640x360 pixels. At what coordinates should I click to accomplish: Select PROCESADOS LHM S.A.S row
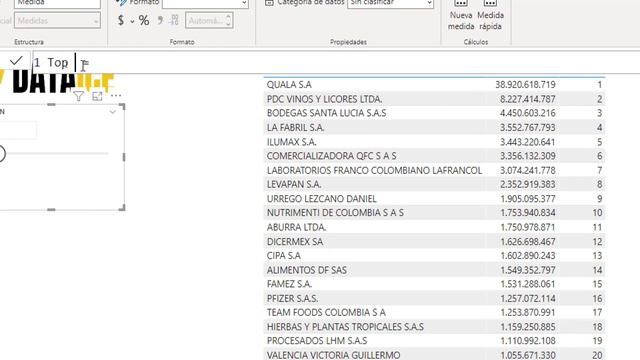pos(434,341)
